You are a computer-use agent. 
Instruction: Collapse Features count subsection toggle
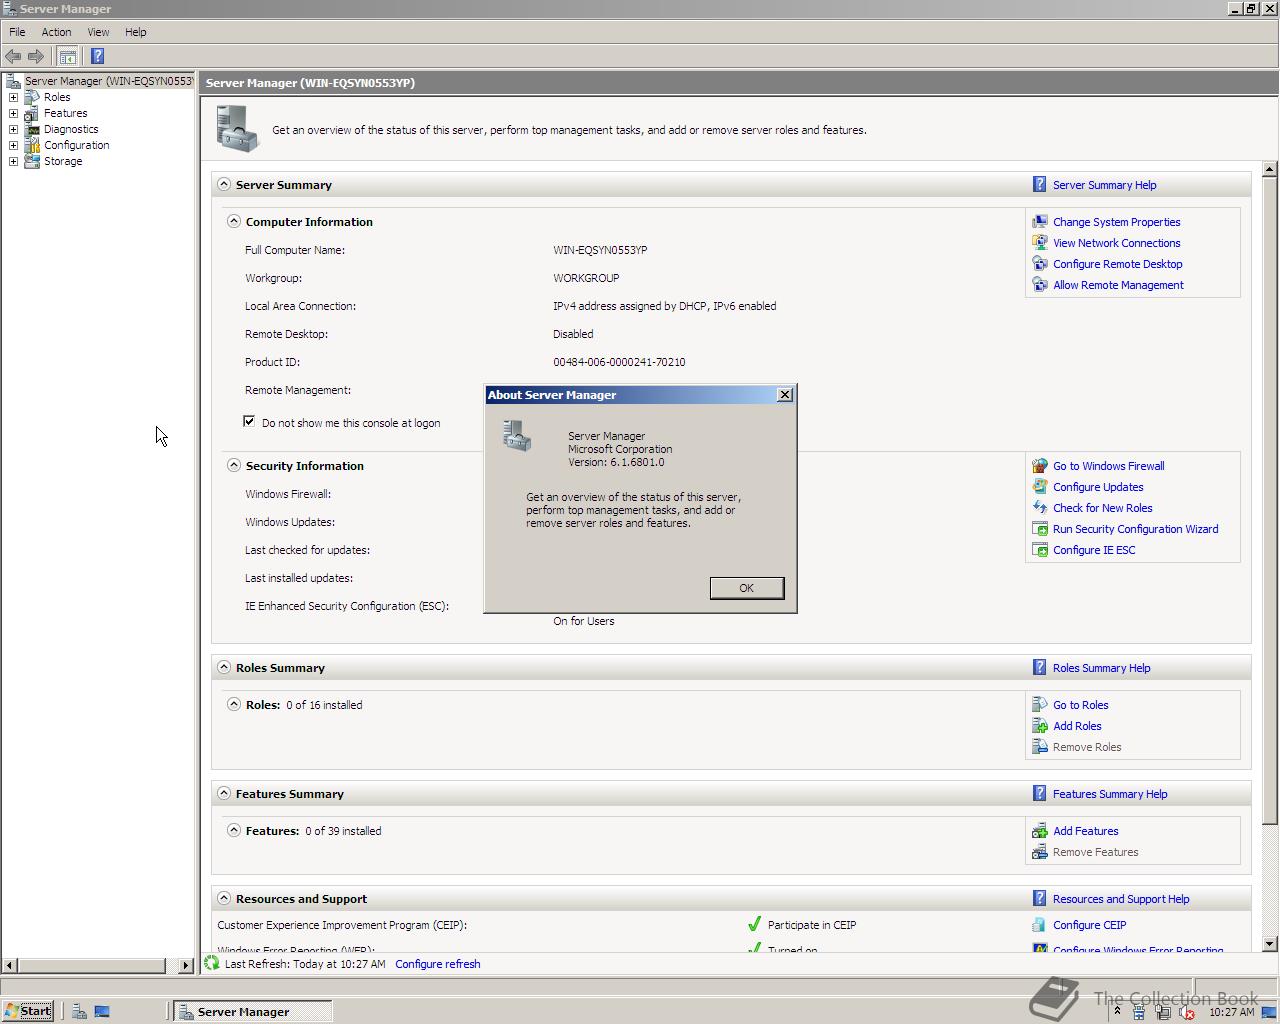pos(234,830)
